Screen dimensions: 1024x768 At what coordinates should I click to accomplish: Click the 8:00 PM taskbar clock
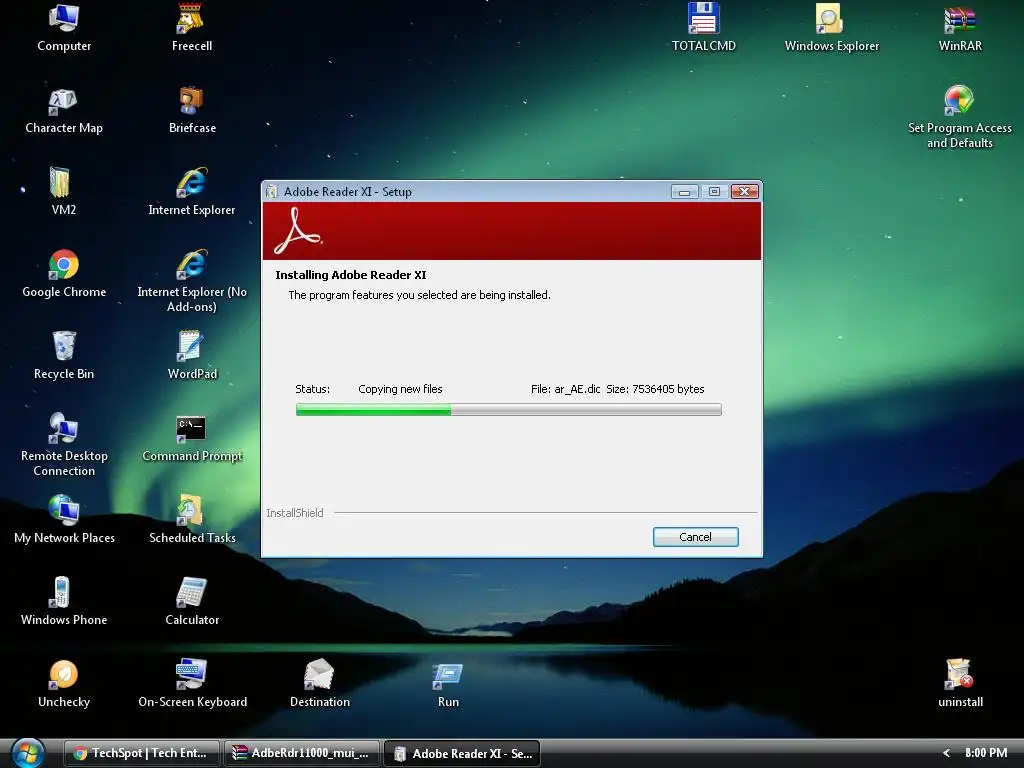tap(986, 753)
